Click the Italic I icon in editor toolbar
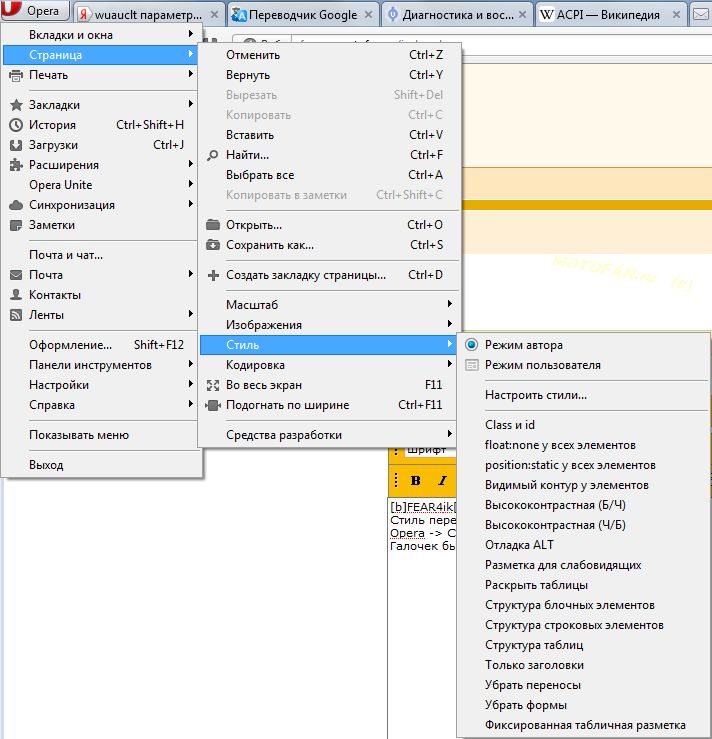The image size is (712, 739). click(x=442, y=480)
